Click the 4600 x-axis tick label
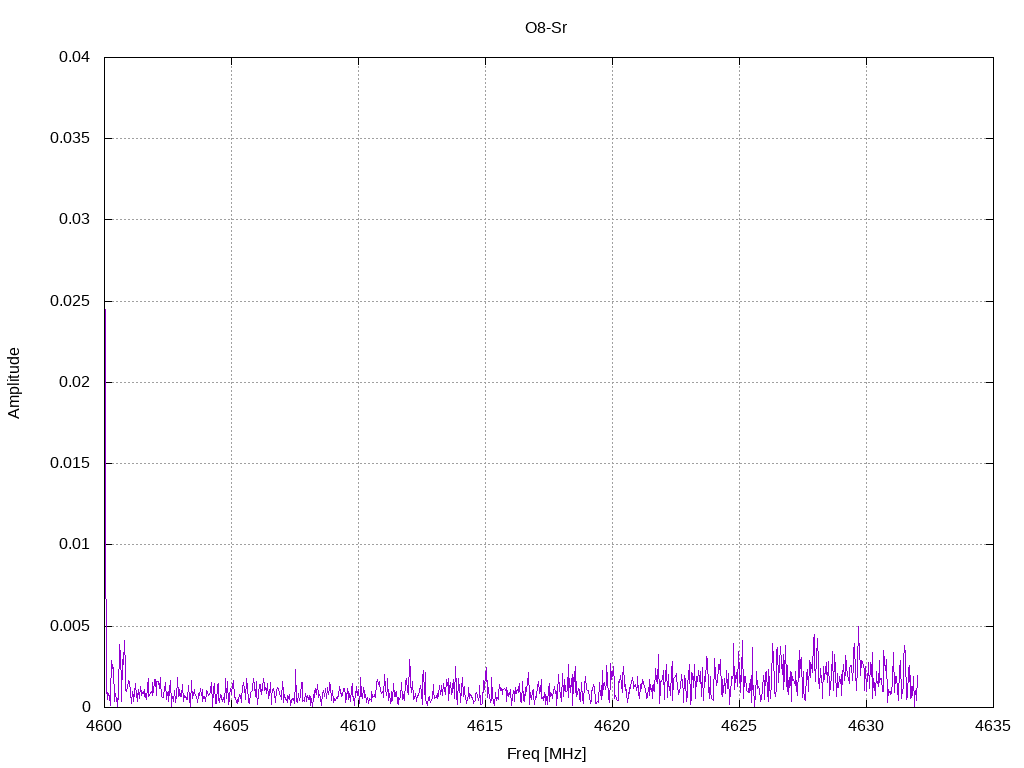1024x768 pixels. 104,726
